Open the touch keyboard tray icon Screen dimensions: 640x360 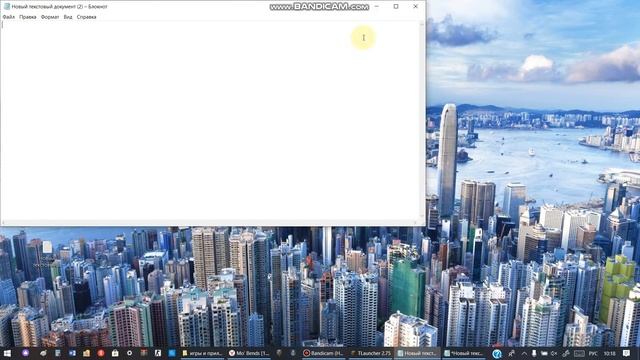pyautogui.click(x=579, y=353)
